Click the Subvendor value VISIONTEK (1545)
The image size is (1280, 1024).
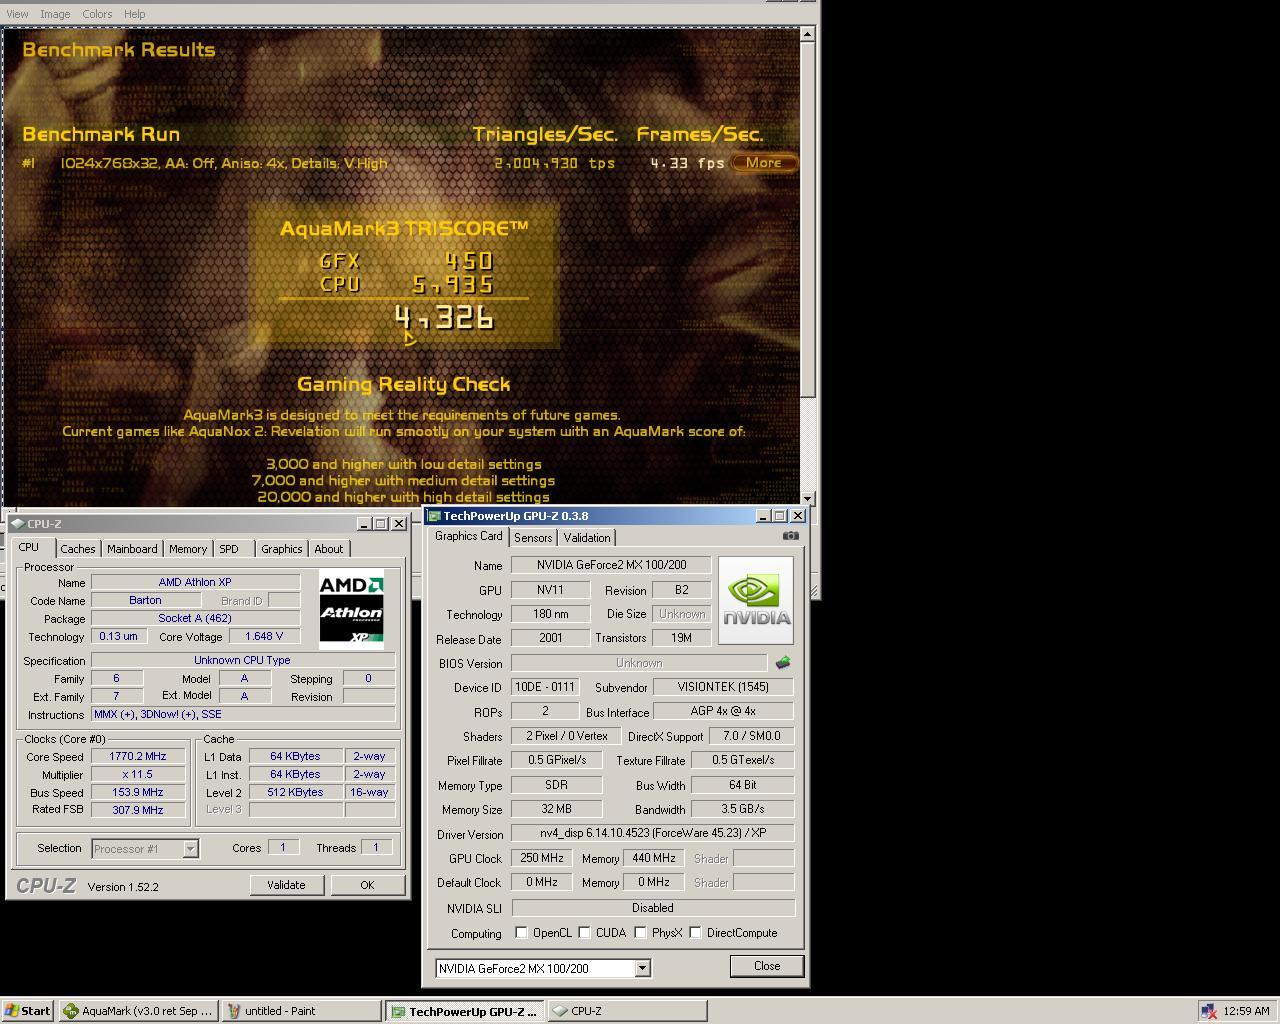(x=723, y=687)
